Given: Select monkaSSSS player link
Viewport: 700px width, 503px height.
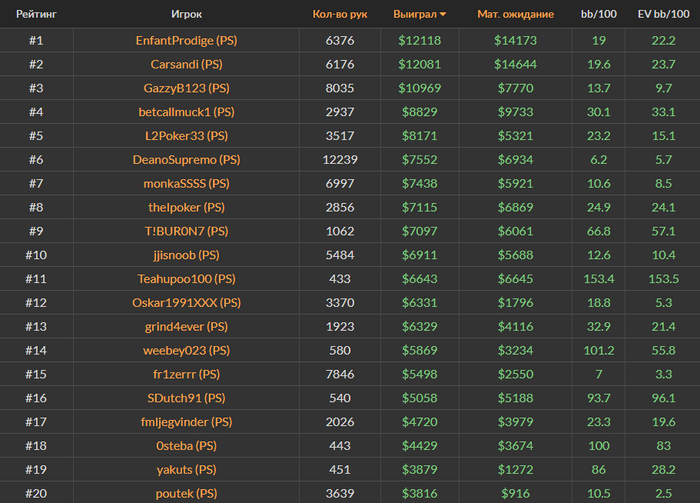Looking at the screenshot, I should point(186,183).
